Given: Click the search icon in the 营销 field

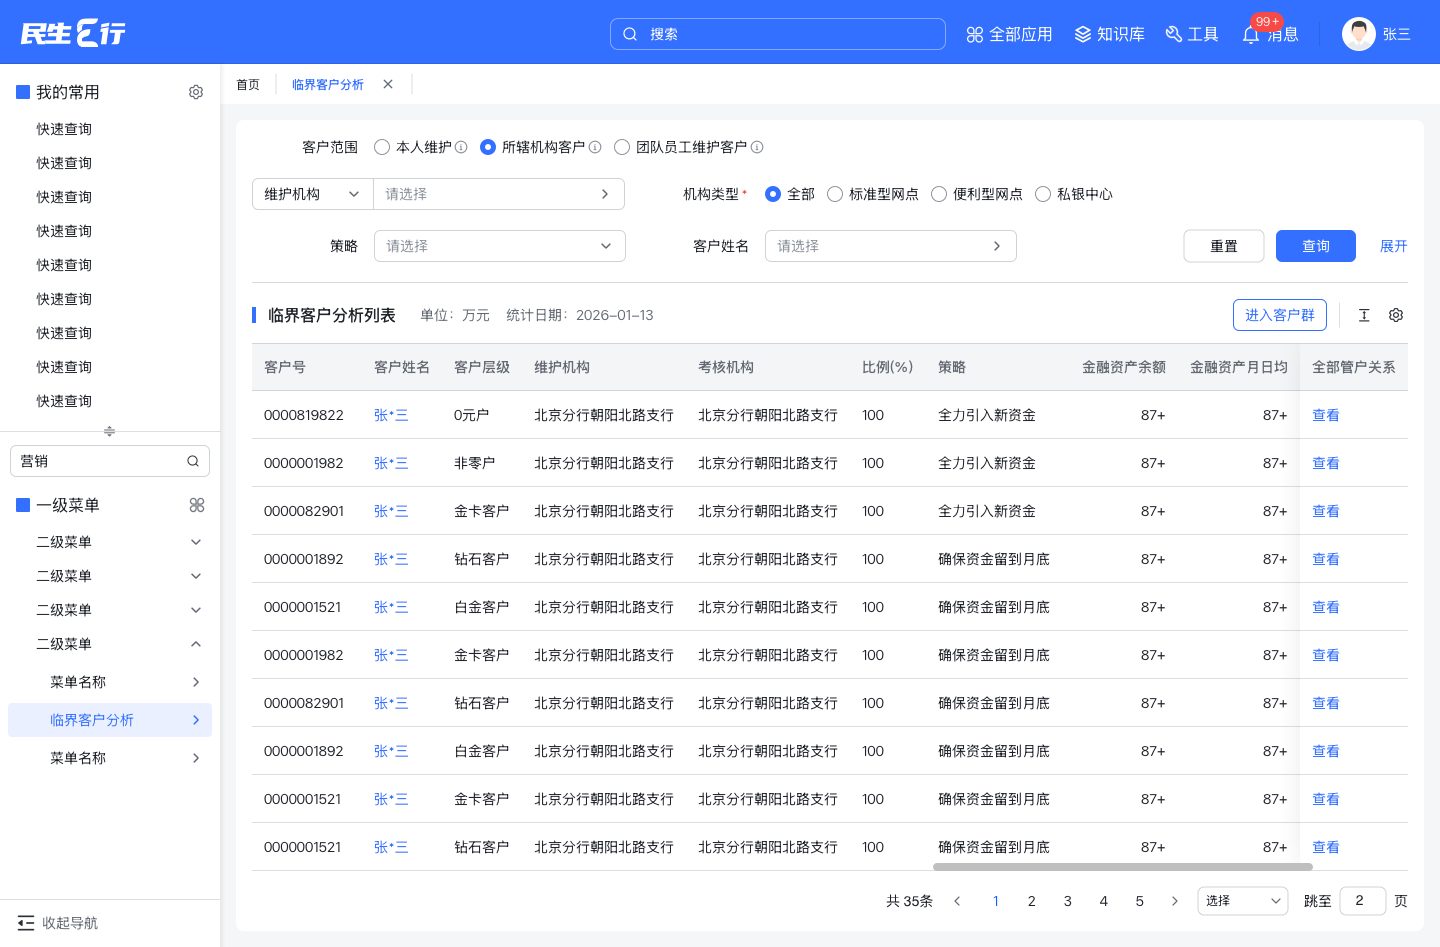Looking at the screenshot, I should click(193, 461).
